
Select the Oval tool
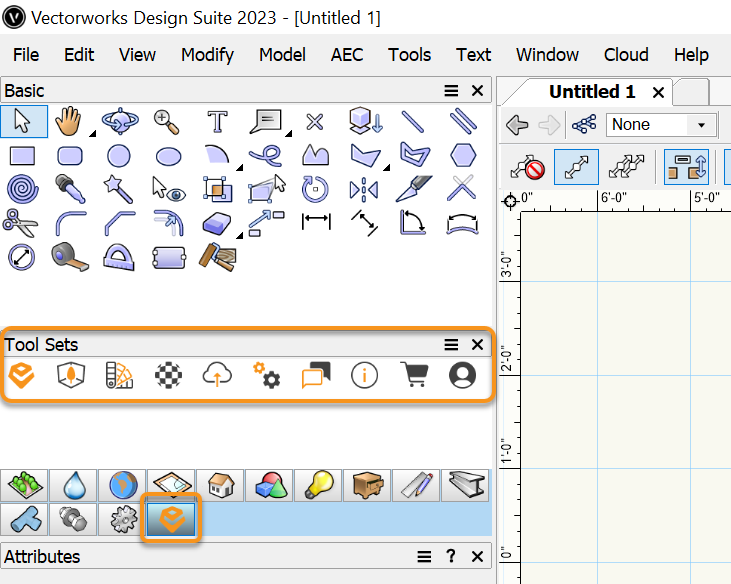(168, 157)
